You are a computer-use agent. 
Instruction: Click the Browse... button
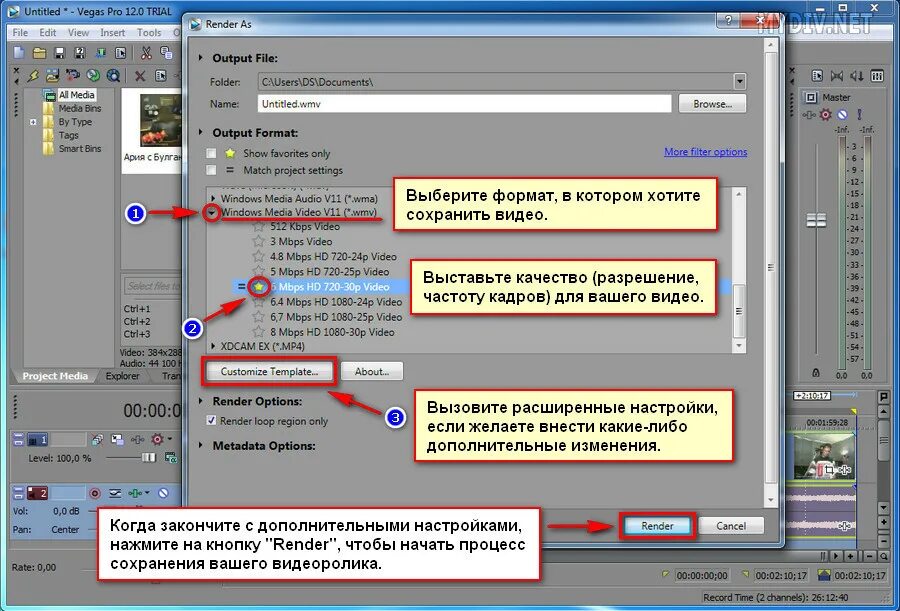point(712,104)
